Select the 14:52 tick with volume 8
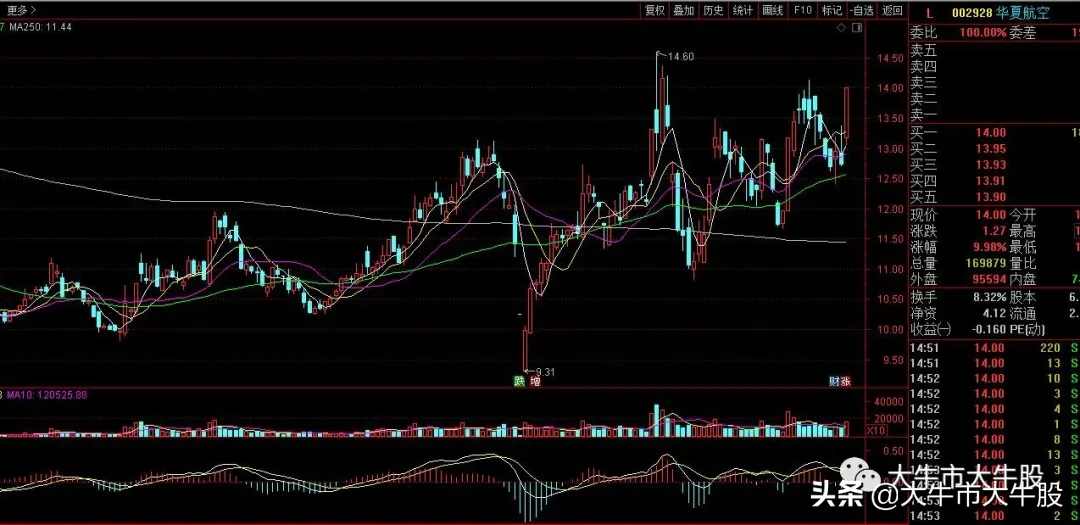The width and height of the screenshot is (1080, 525). pos(995,439)
